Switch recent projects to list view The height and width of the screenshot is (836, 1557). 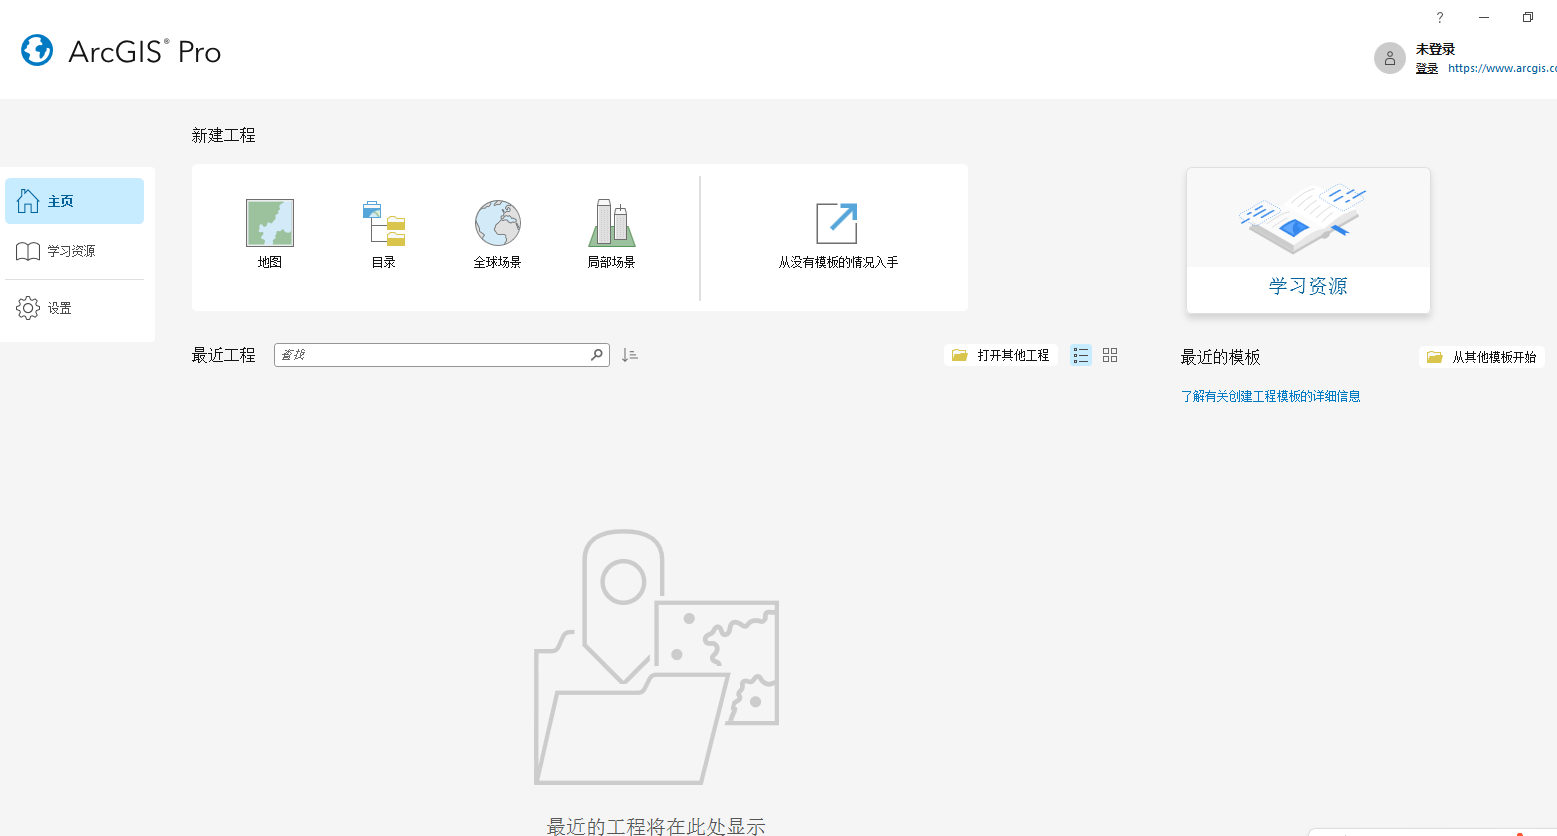[1081, 355]
